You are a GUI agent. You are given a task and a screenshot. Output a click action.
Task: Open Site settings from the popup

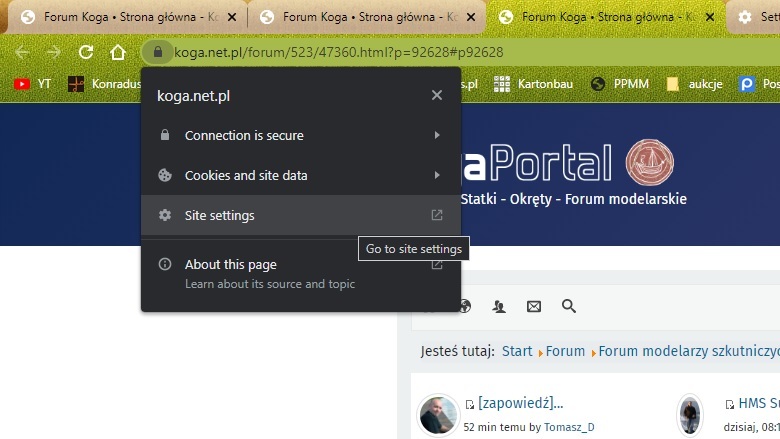coord(300,215)
